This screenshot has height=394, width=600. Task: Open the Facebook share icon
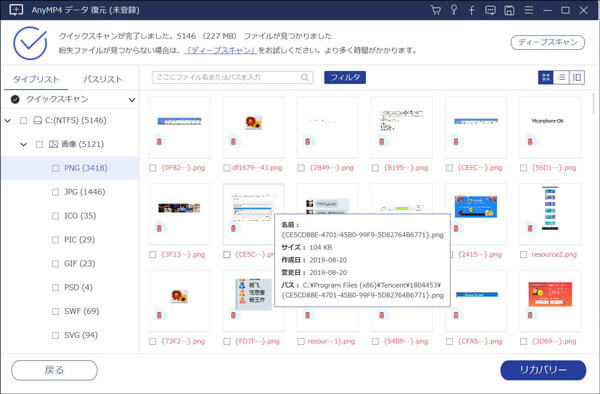[472, 10]
